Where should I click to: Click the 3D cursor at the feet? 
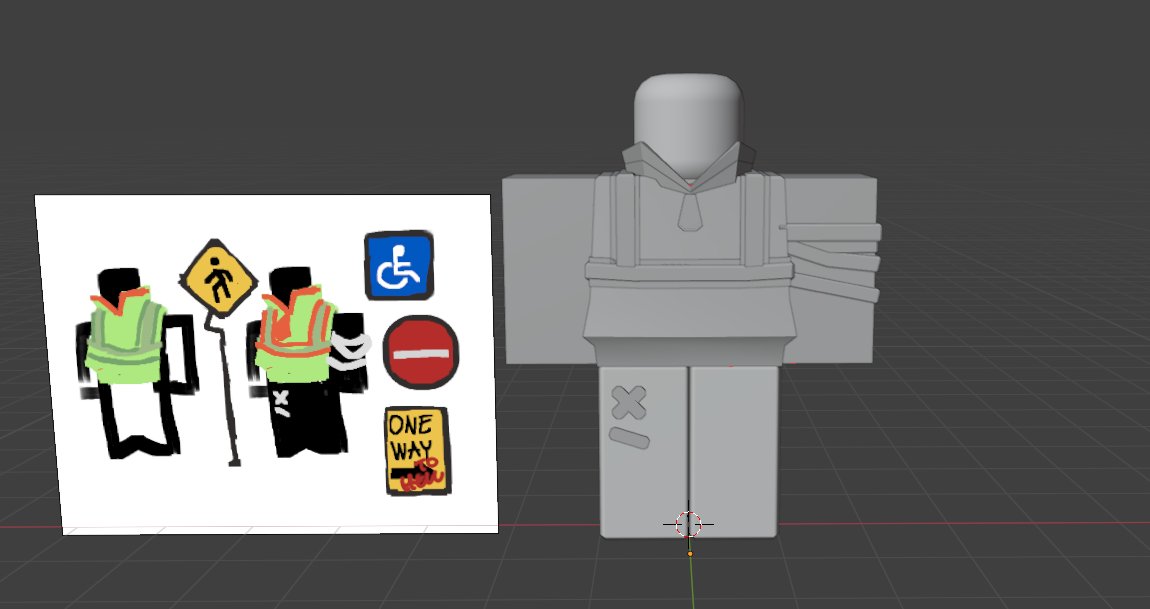tap(689, 524)
